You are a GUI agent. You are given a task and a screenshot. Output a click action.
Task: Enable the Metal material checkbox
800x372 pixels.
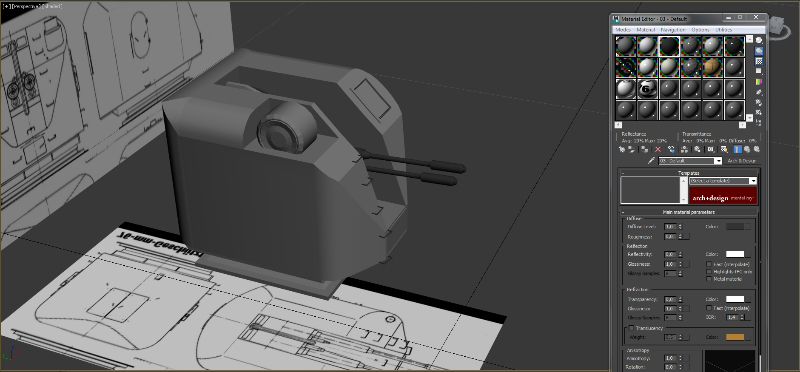coord(709,279)
